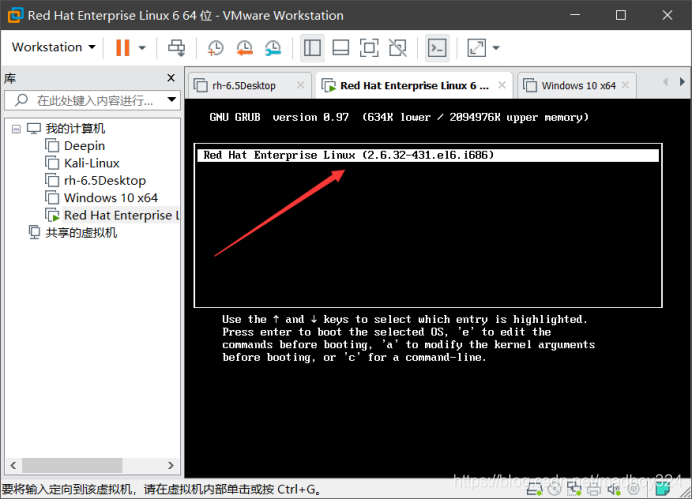Toggle the console view icon
Image resolution: width=692 pixels, height=500 pixels.
[x=437, y=48]
